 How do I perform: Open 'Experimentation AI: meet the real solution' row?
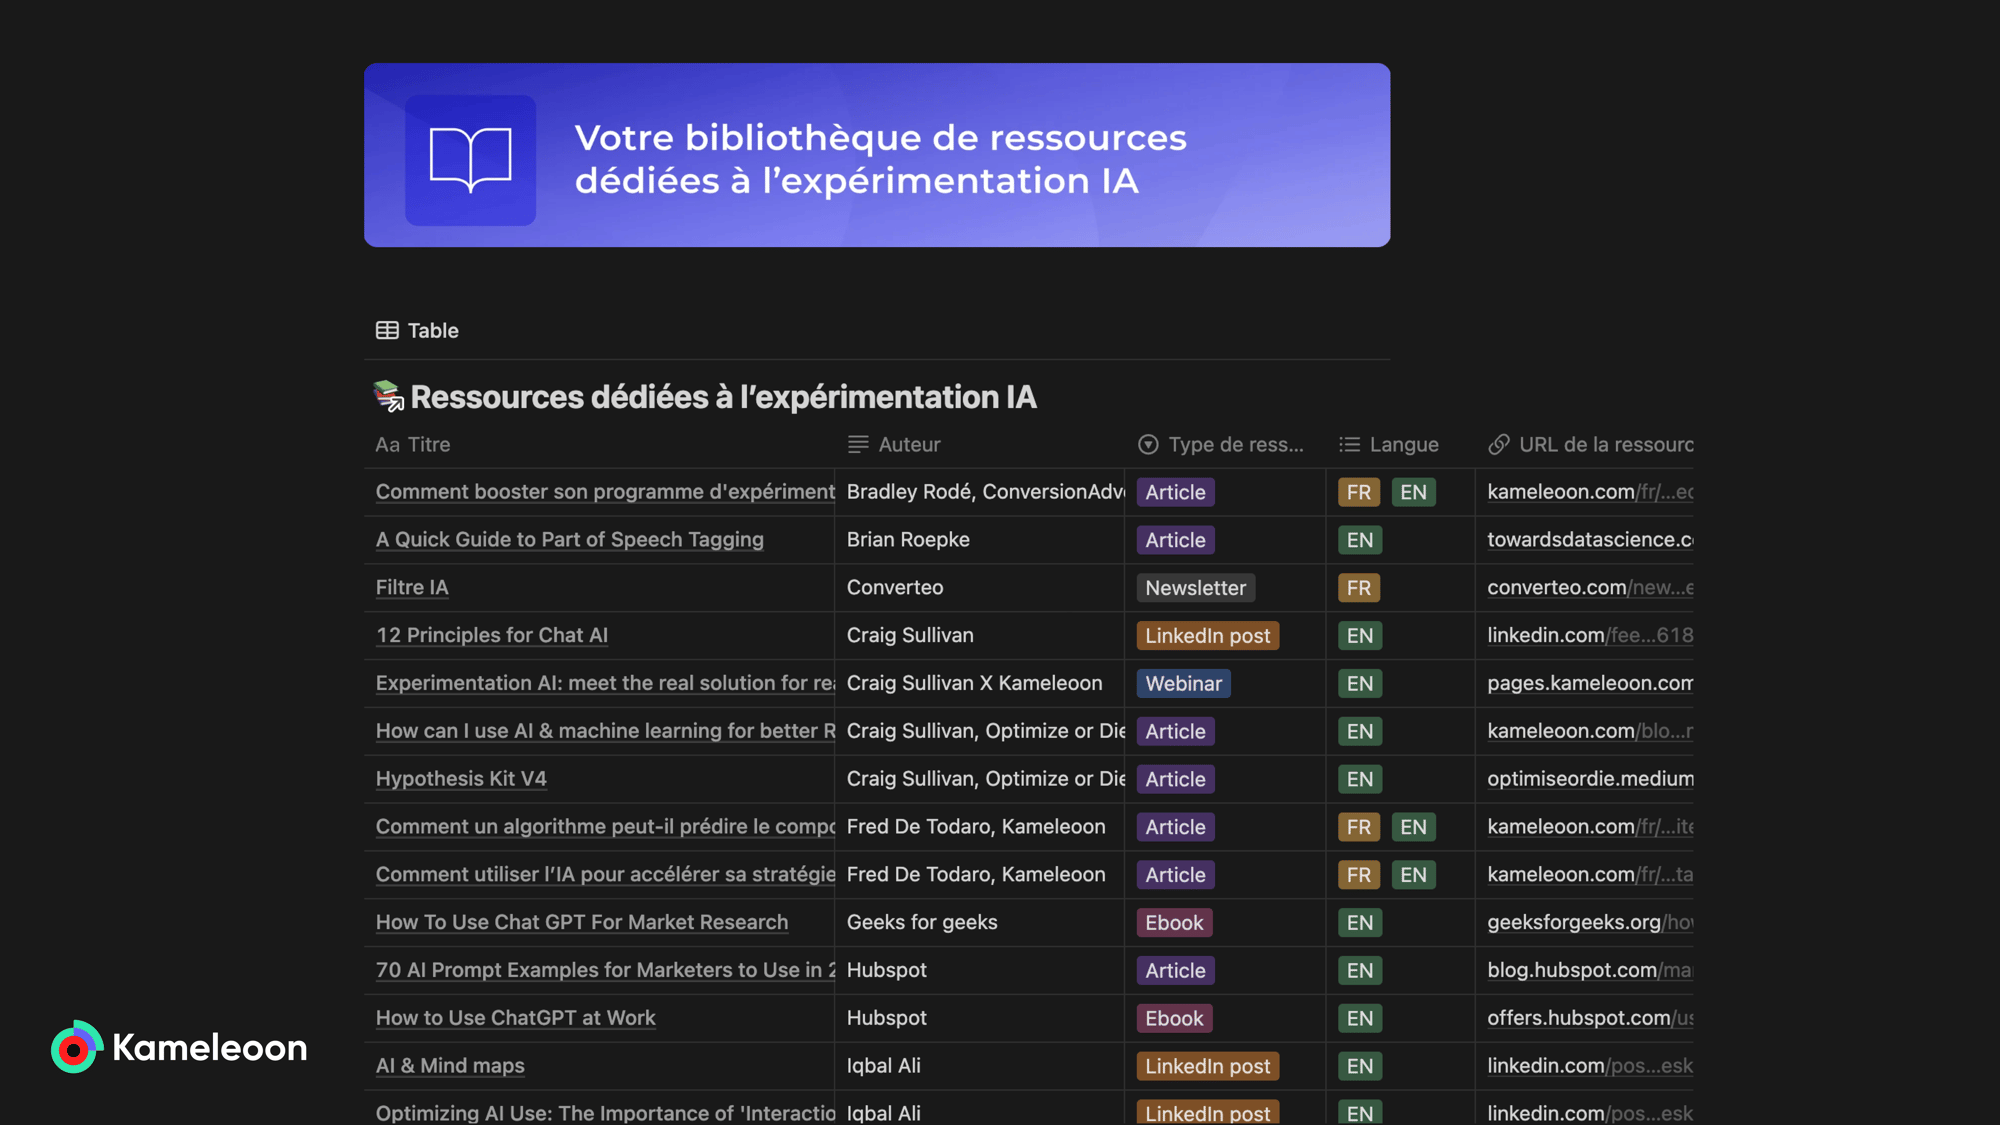[605, 683]
